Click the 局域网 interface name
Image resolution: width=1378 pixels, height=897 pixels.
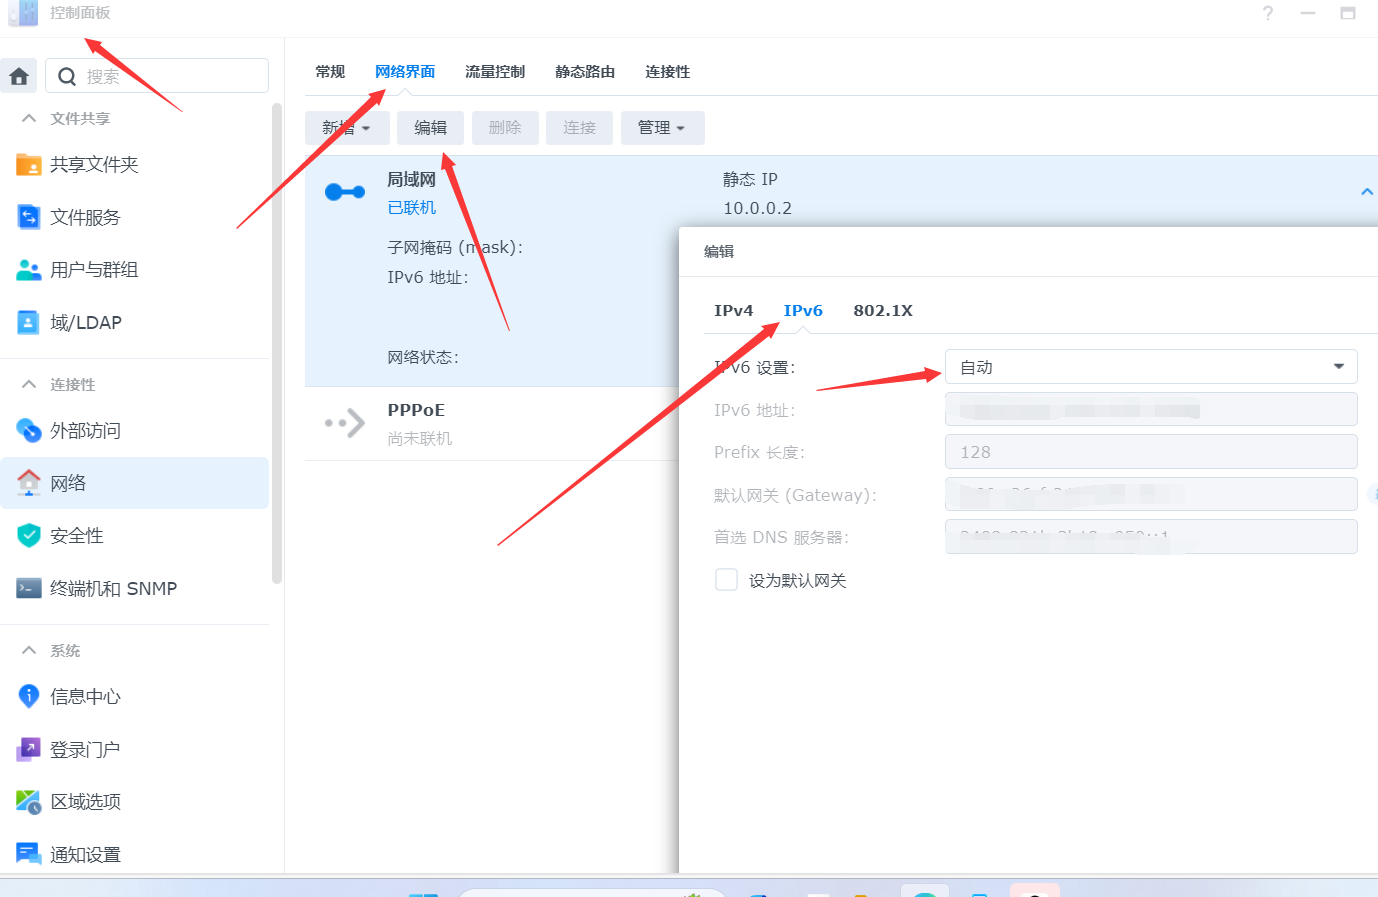[412, 180]
